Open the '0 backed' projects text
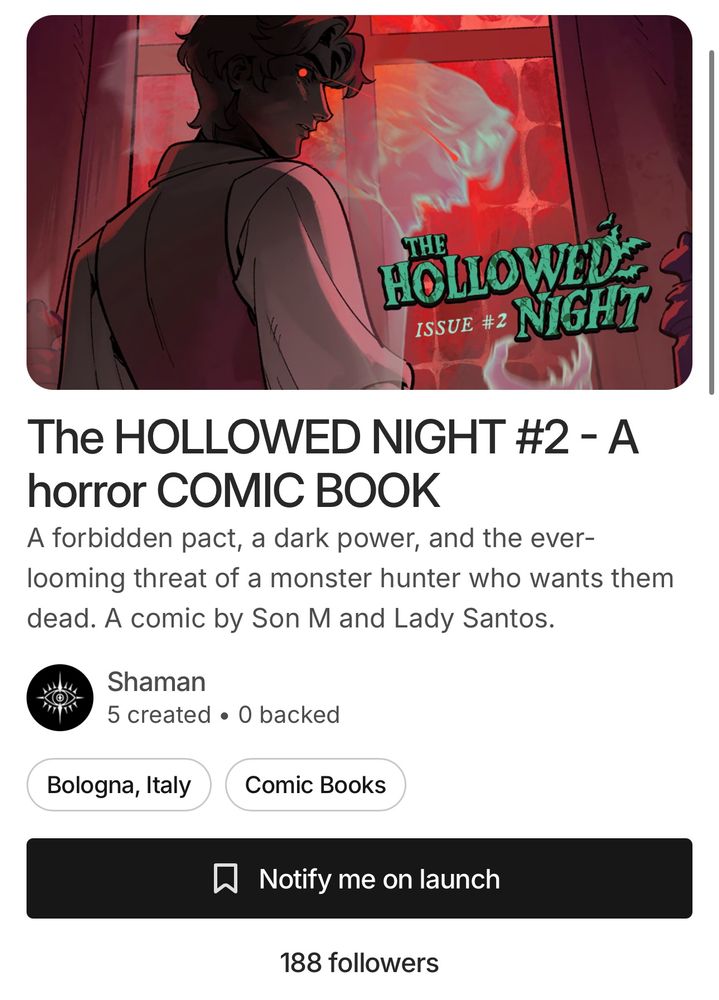The height and width of the screenshot is (1000, 719). pos(289,715)
